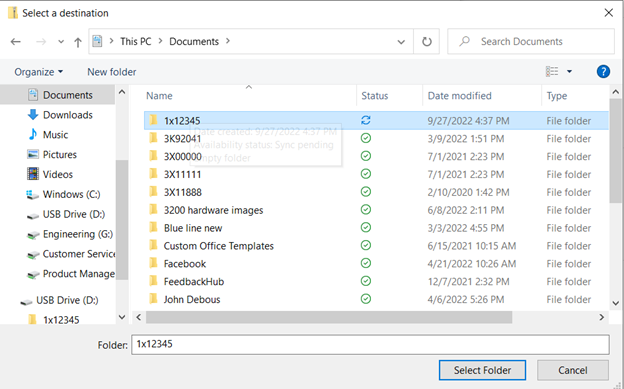624x389 pixels.
Task: Select Custom Office Templates folder
Action: (x=218, y=246)
